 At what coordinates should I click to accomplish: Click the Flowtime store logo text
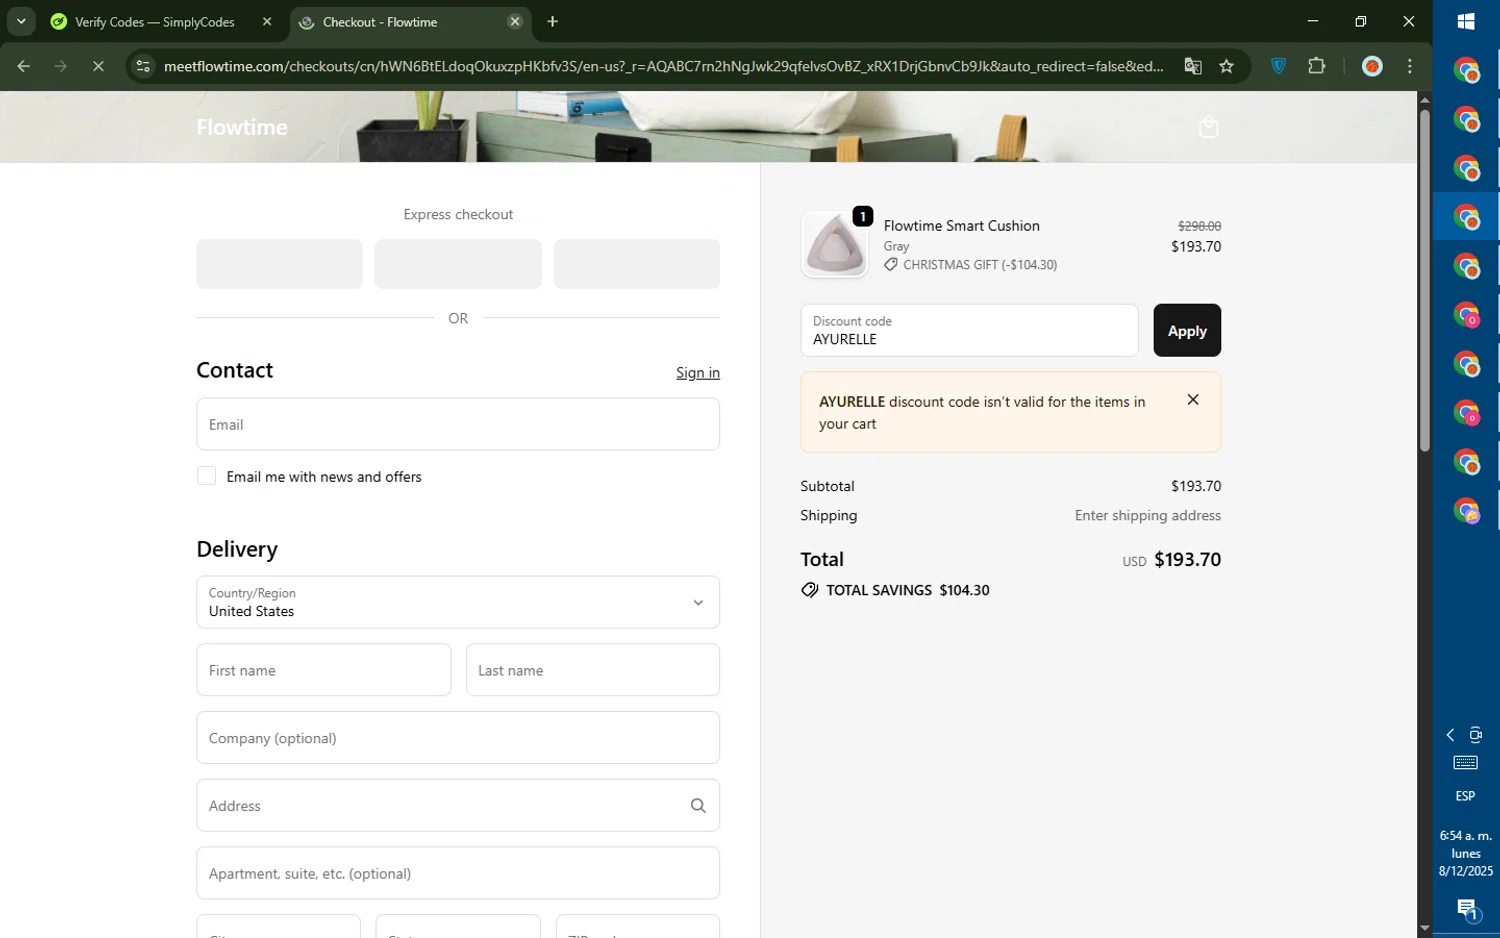[242, 127]
